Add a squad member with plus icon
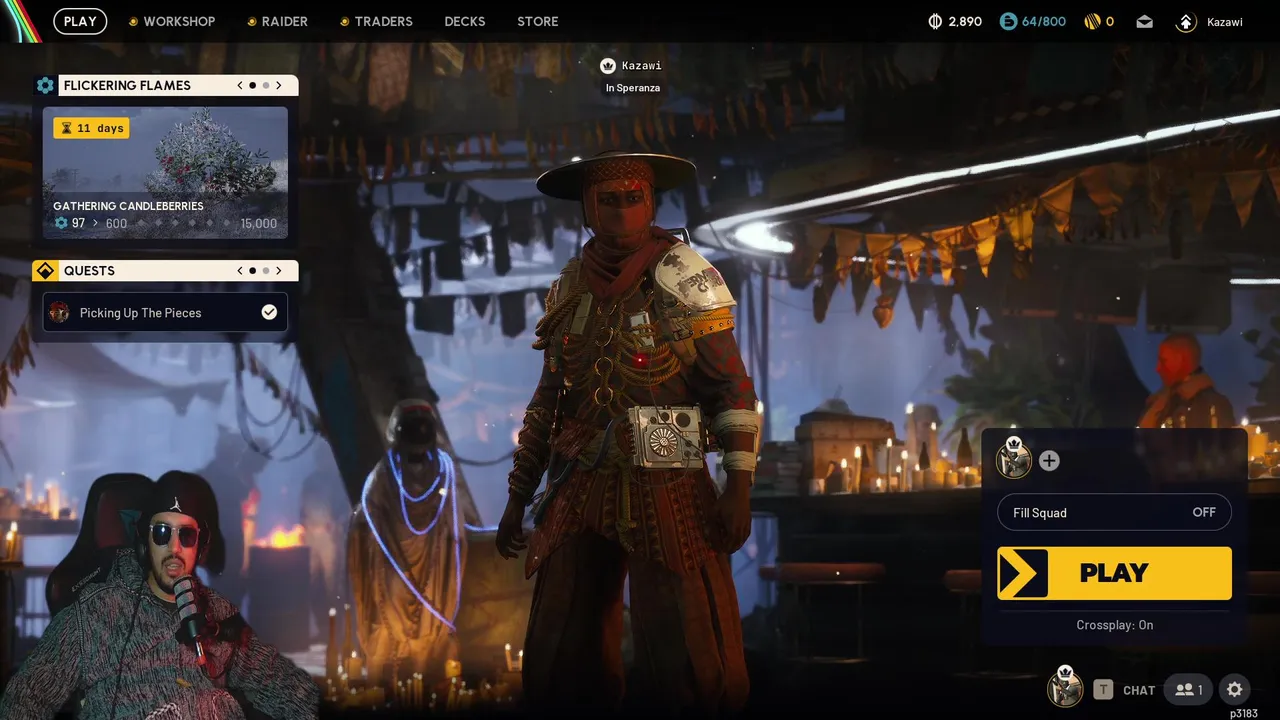1280x720 pixels. tap(1049, 461)
